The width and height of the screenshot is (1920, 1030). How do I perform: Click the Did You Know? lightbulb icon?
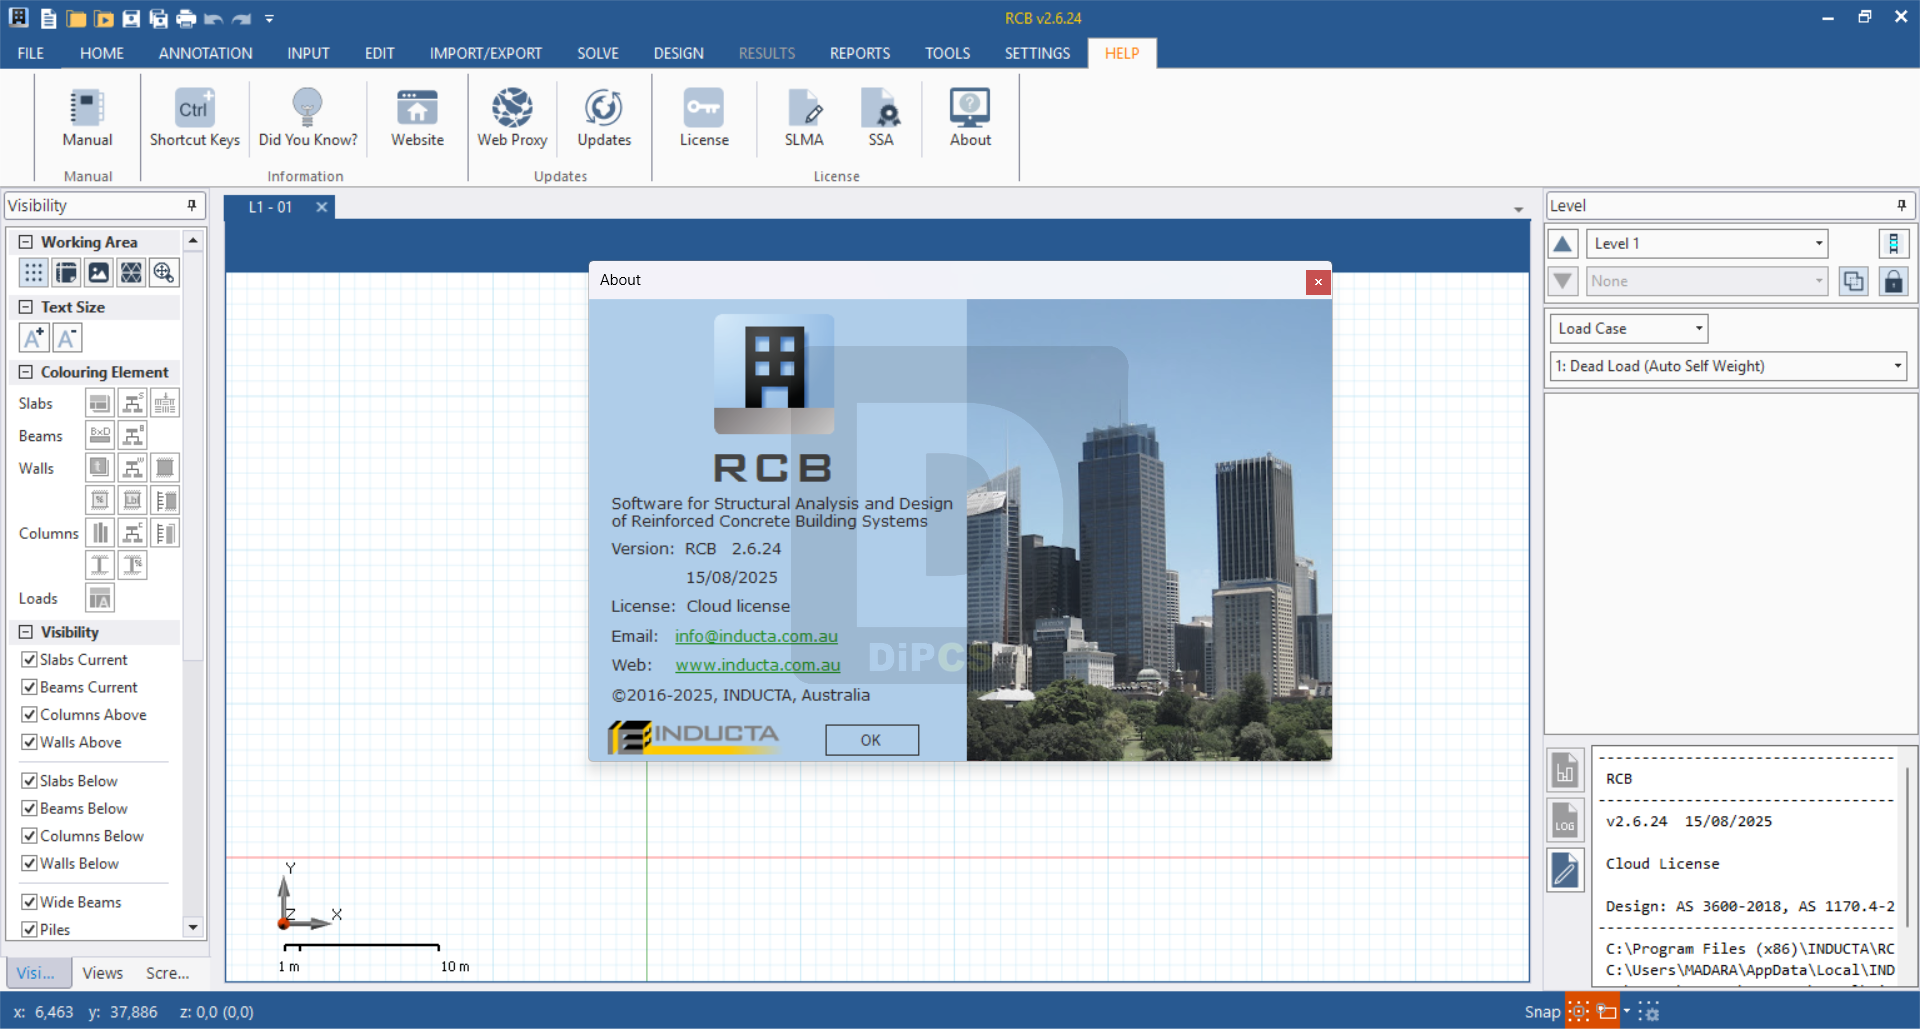pyautogui.click(x=307, y=108)
